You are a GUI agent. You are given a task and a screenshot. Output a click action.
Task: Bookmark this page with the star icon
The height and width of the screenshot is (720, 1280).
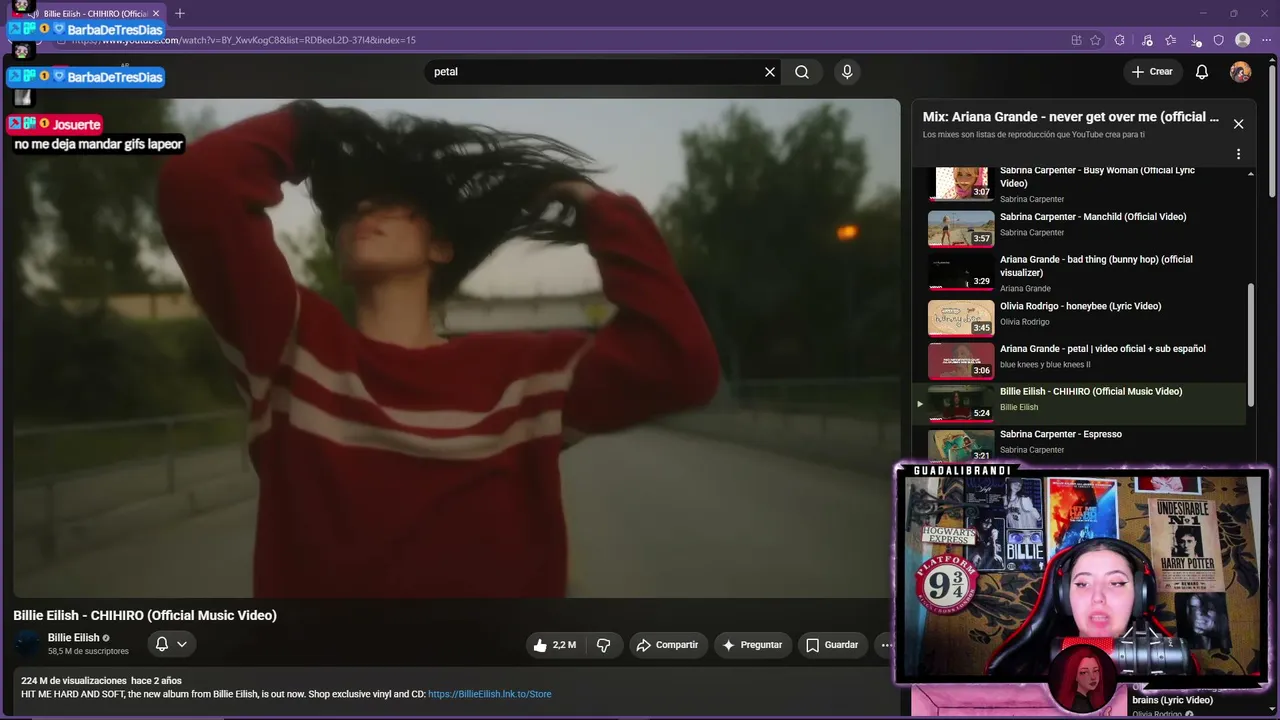[x=1096, y=40]
